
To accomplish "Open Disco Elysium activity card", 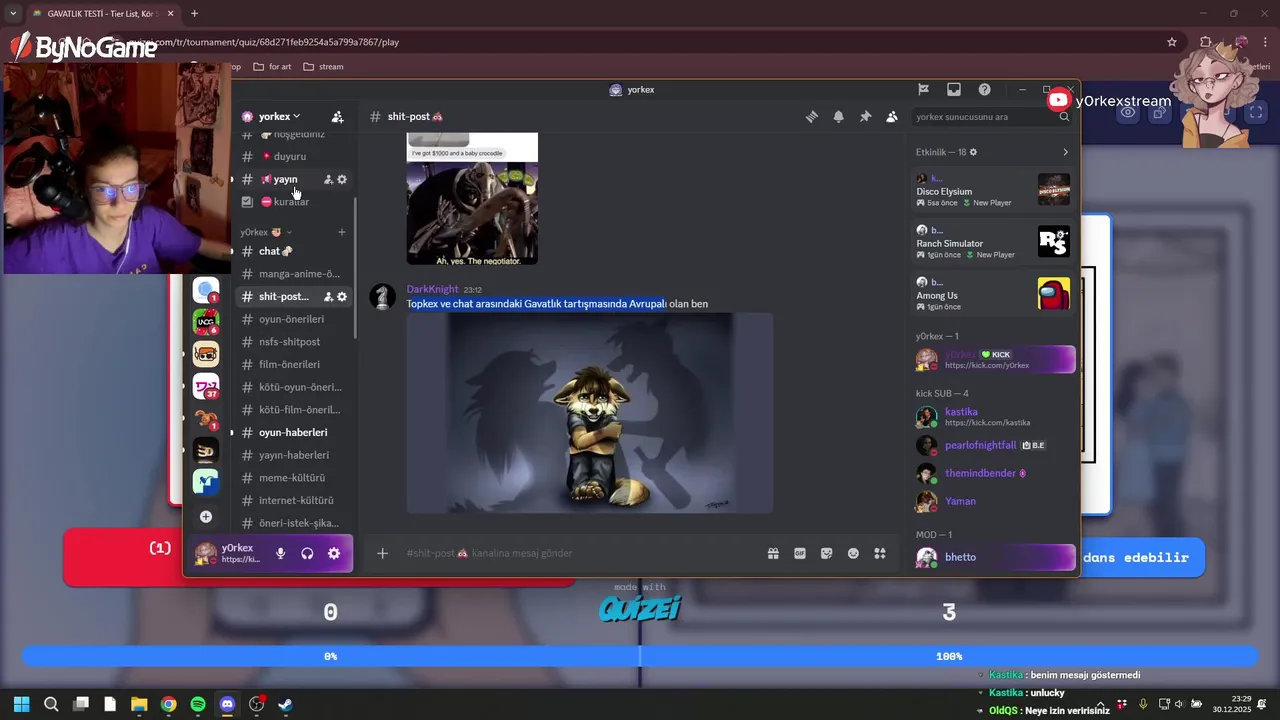I will point(993,190).
